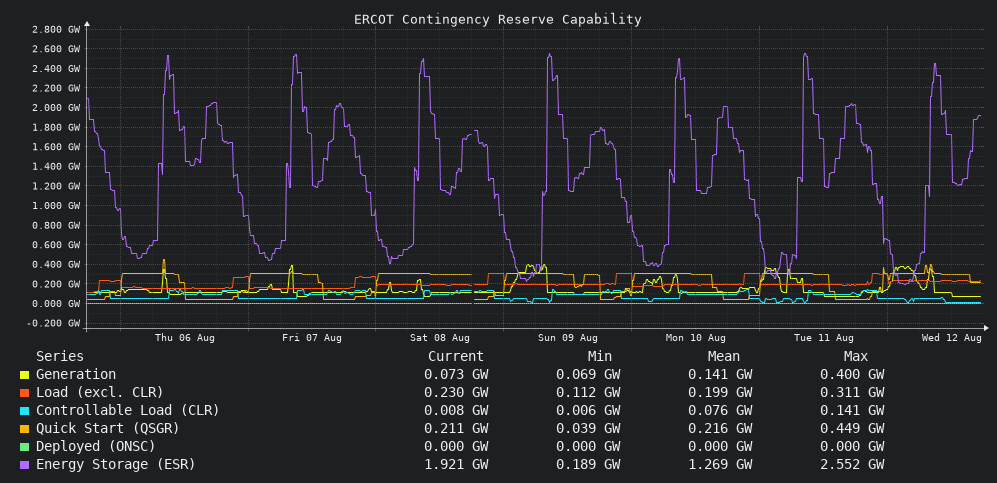Click the 2.000 GW y-axis label

click(56, 107)
